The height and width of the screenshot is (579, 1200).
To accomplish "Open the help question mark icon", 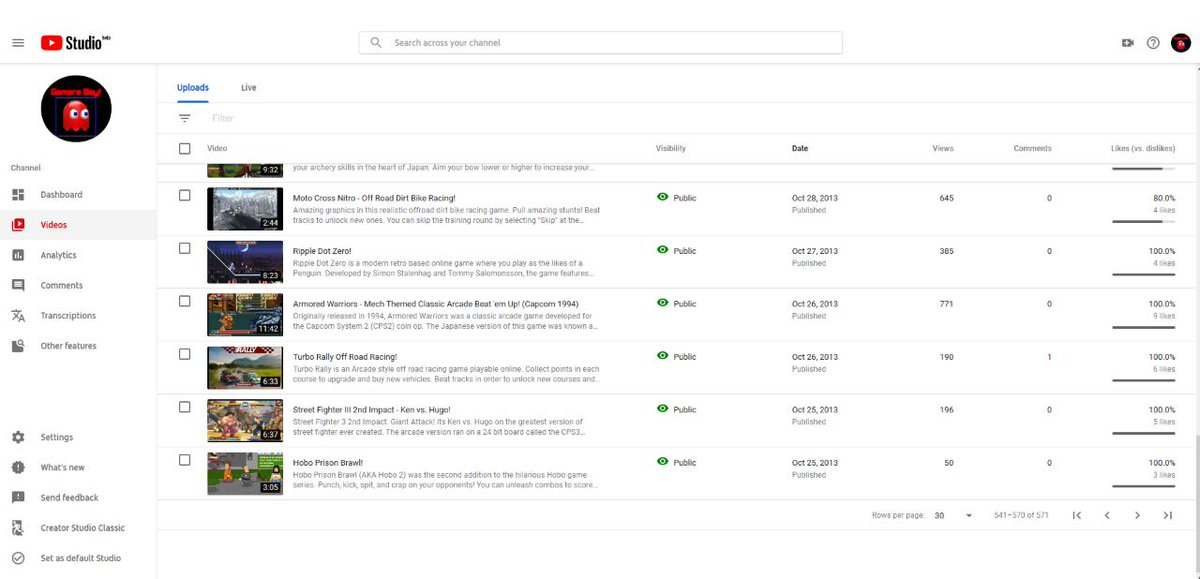I will tap(1153, 43).
